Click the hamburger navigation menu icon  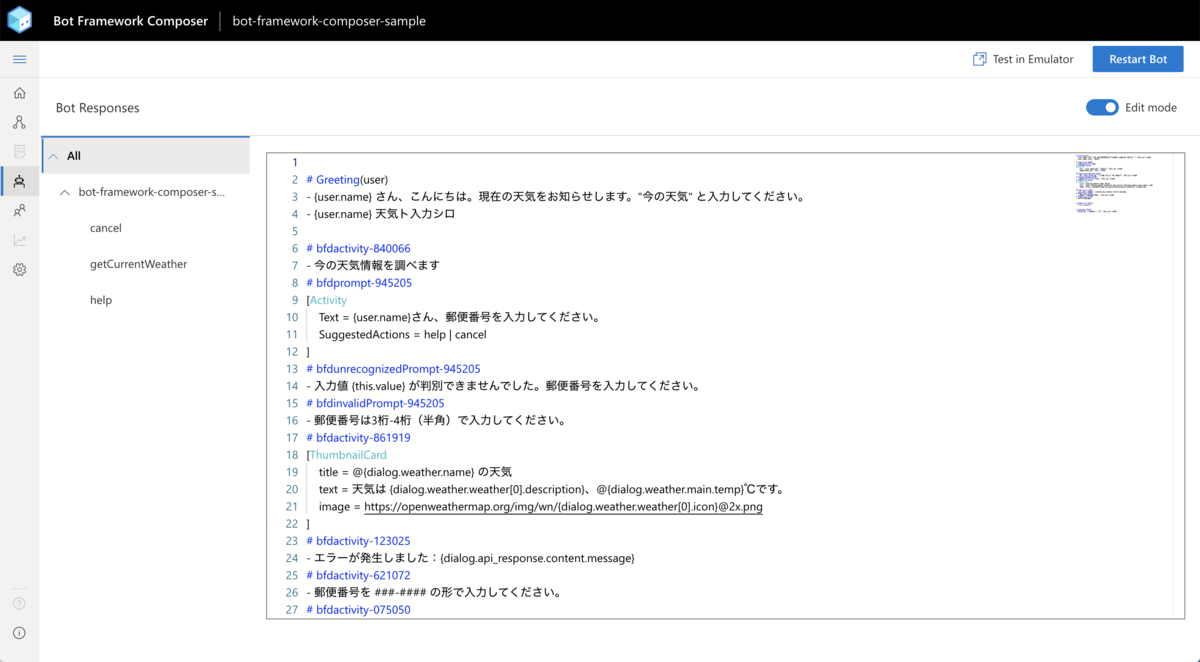tap(19, 58)
